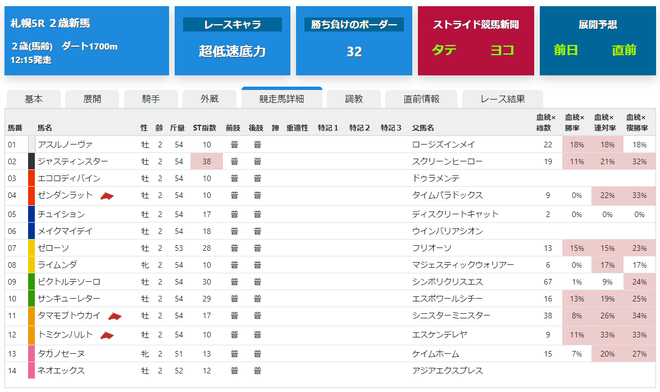Click horse name メイクマイデイ

(65, 231)
